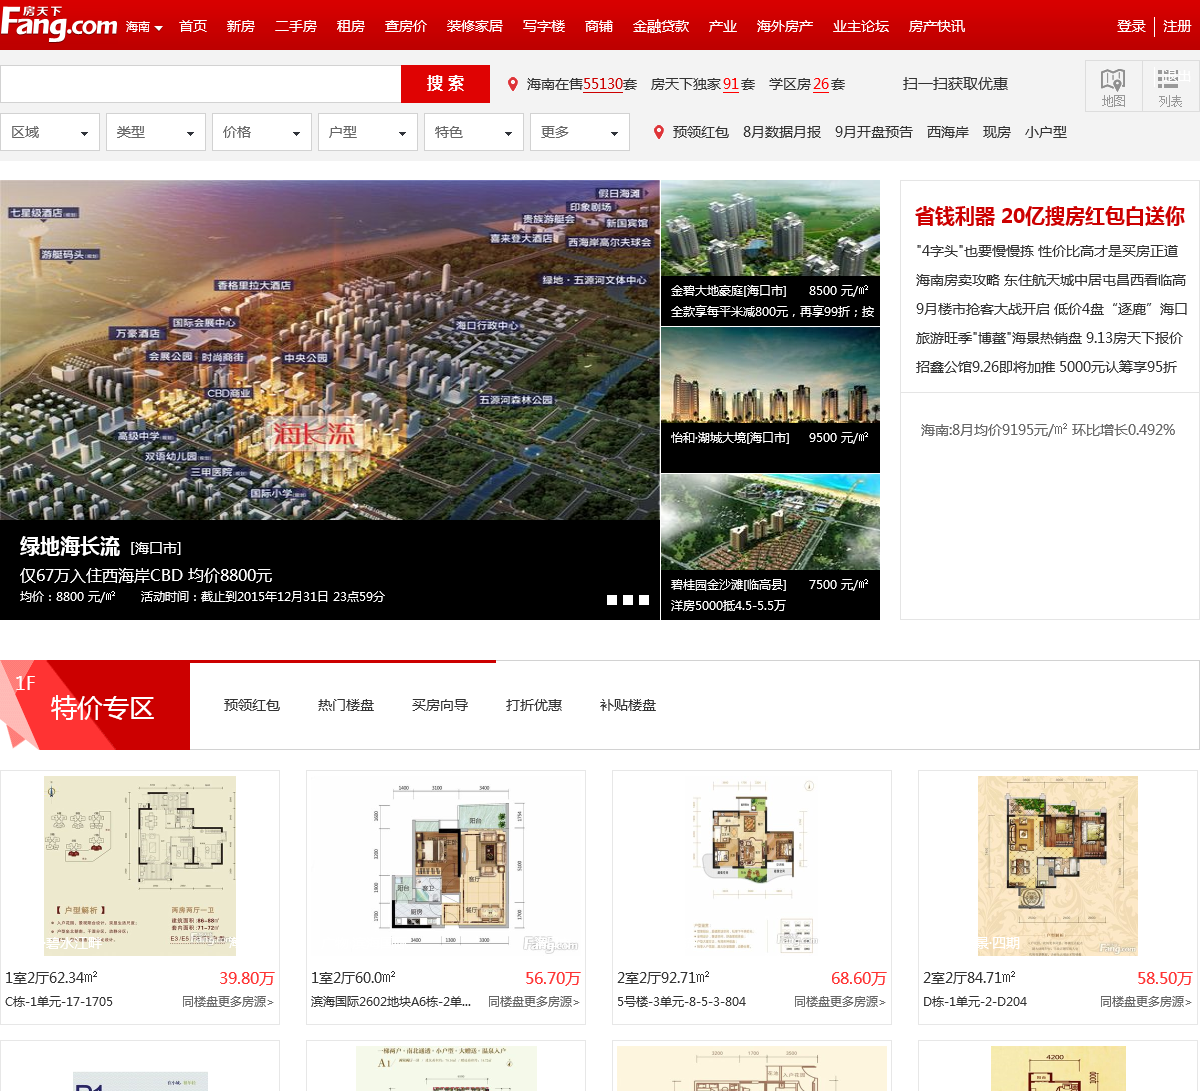Viewport: 1200px width, 1091px height.
Task: Click the location pin beside 海南在售
Action: click(x=513, y=85)
